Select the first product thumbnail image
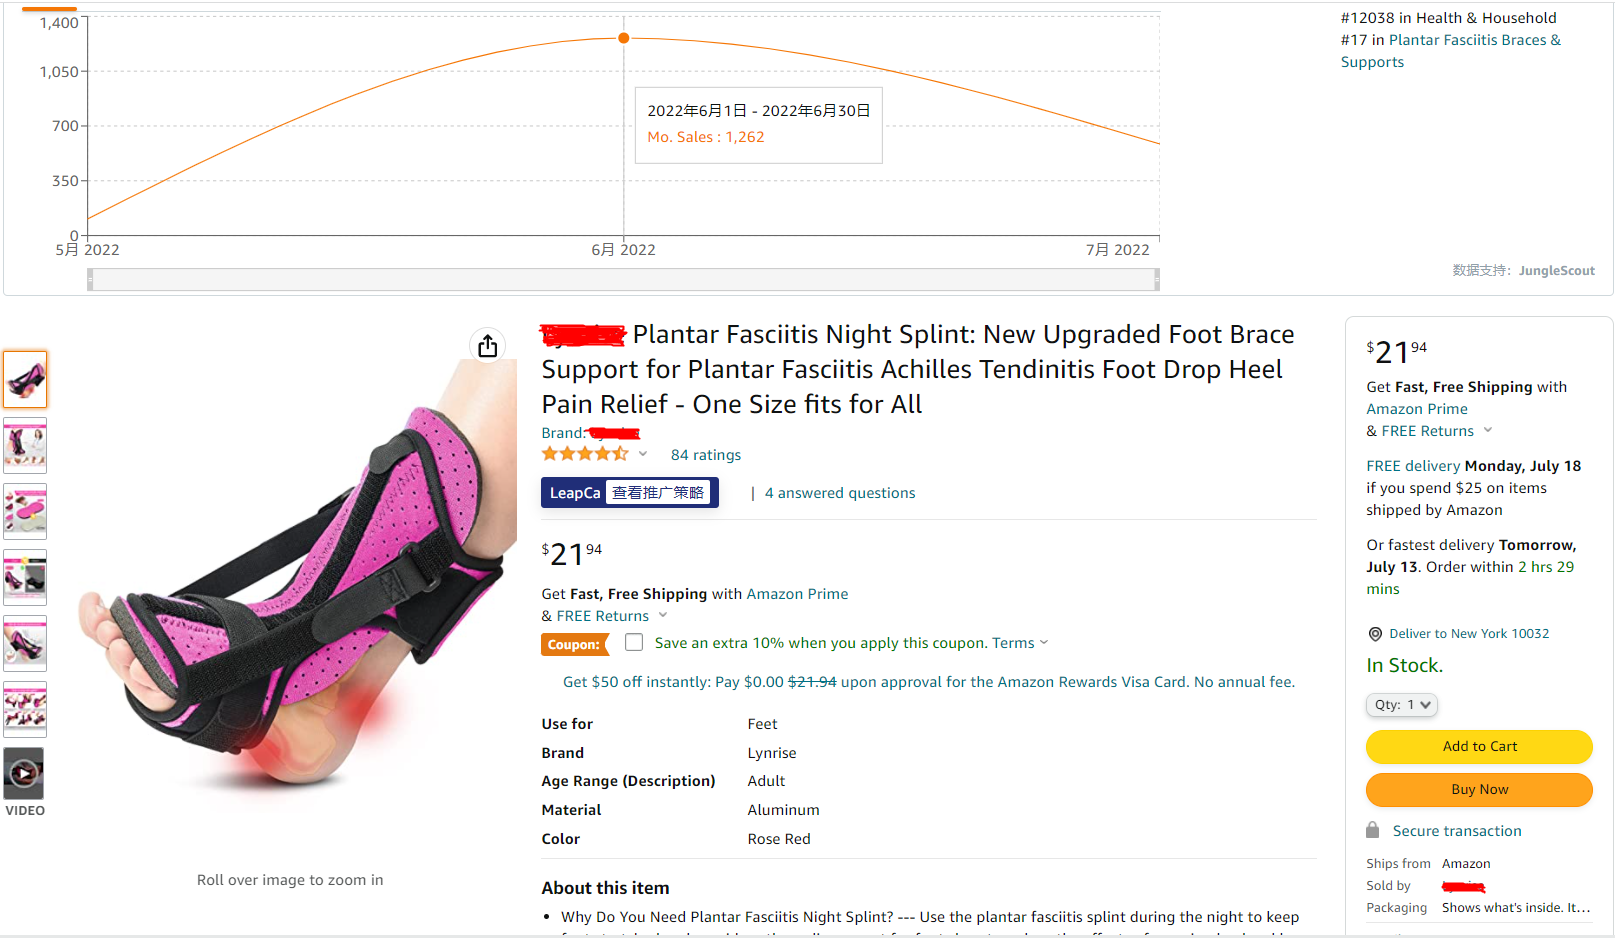 pos(25,379)
